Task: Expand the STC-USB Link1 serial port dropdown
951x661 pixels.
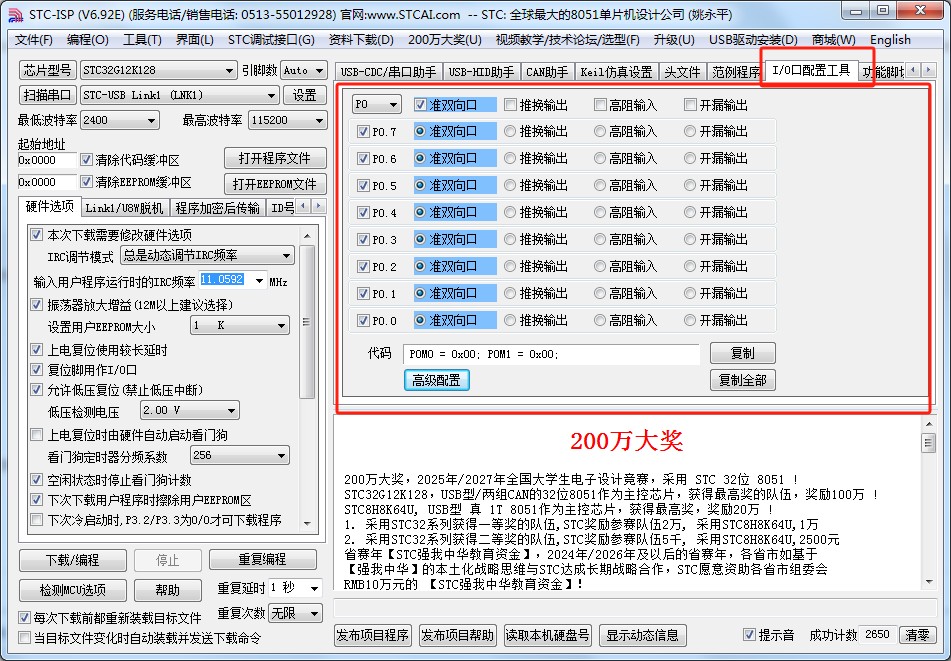Action: (x=272, y=95)
